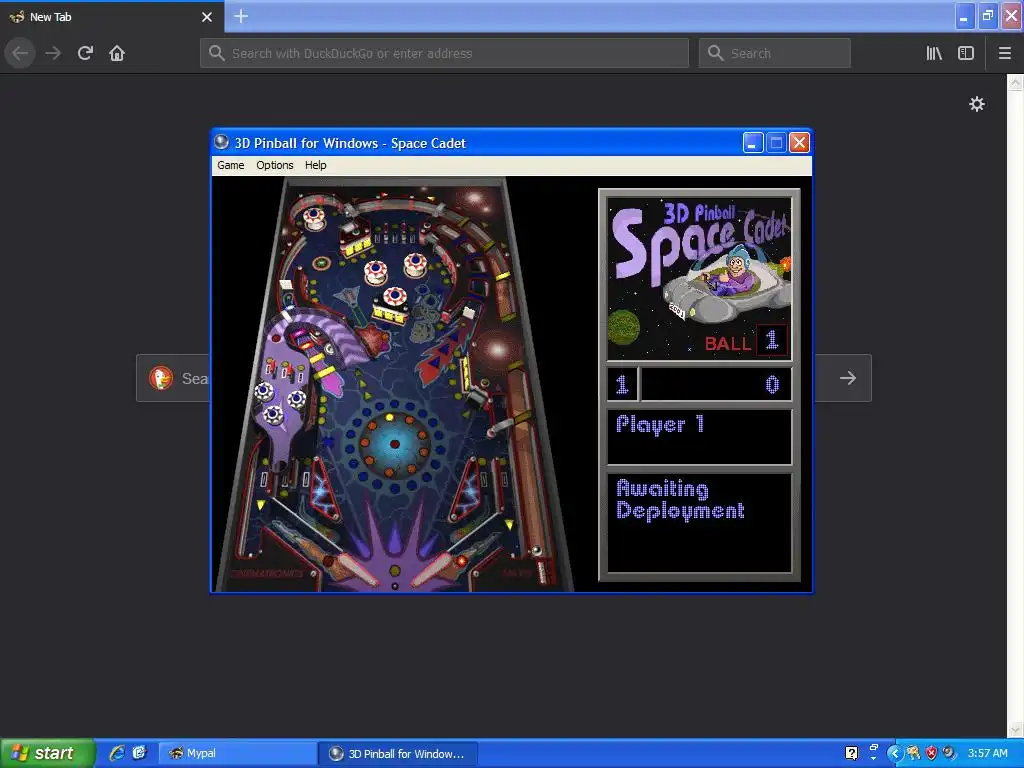Switch to 3D Pinball taskbar button
This screenshot has height=768, width=1024.
pyautogui.click(x=398, y=754)
